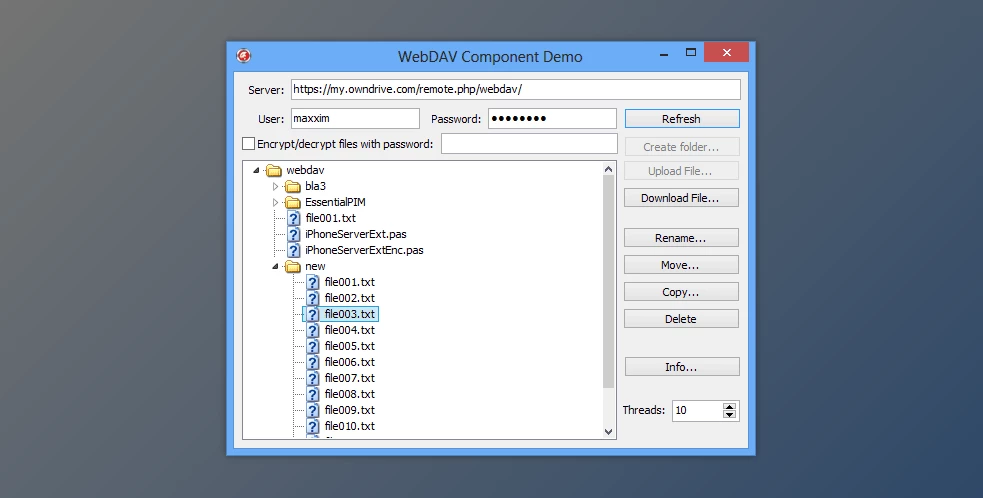This screenshot has width=983, height=498.
Task: Click the tree scrollbar up arrow
Action: 608,169
